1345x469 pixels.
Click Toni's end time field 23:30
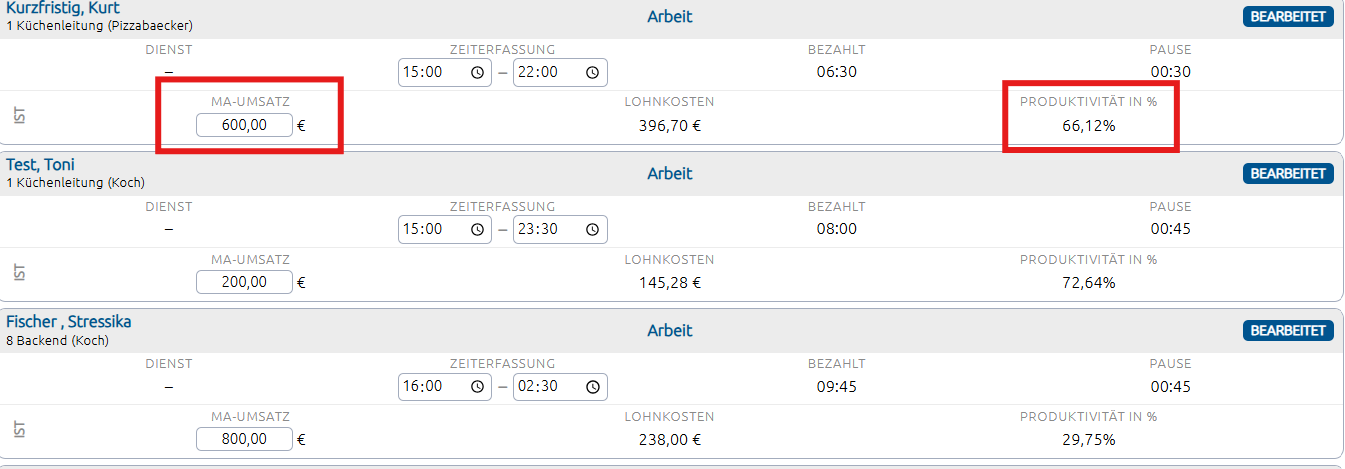546,229
